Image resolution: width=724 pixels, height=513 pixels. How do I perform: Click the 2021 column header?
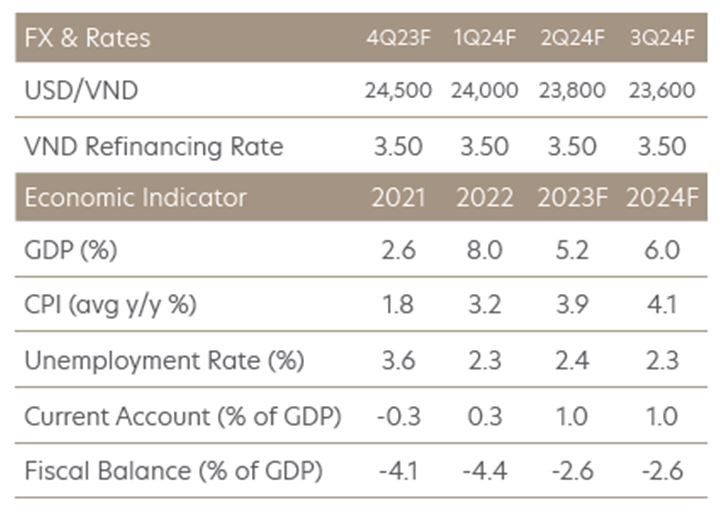(398, 197)
